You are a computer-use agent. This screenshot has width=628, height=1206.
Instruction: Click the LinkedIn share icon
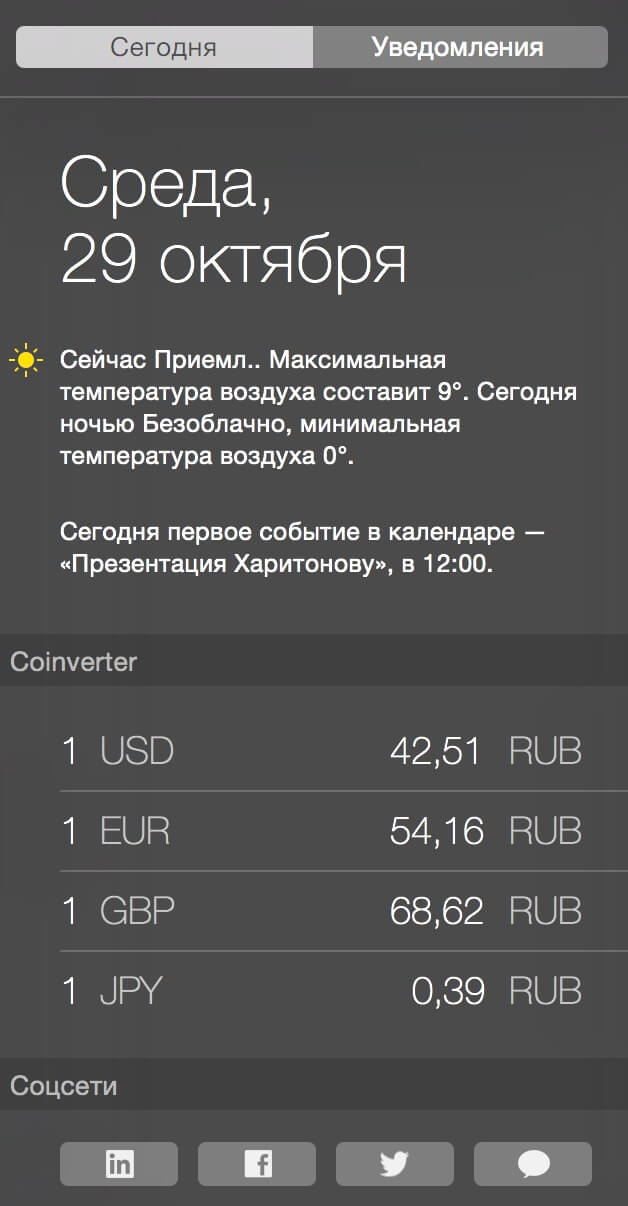click(119, 1164)
